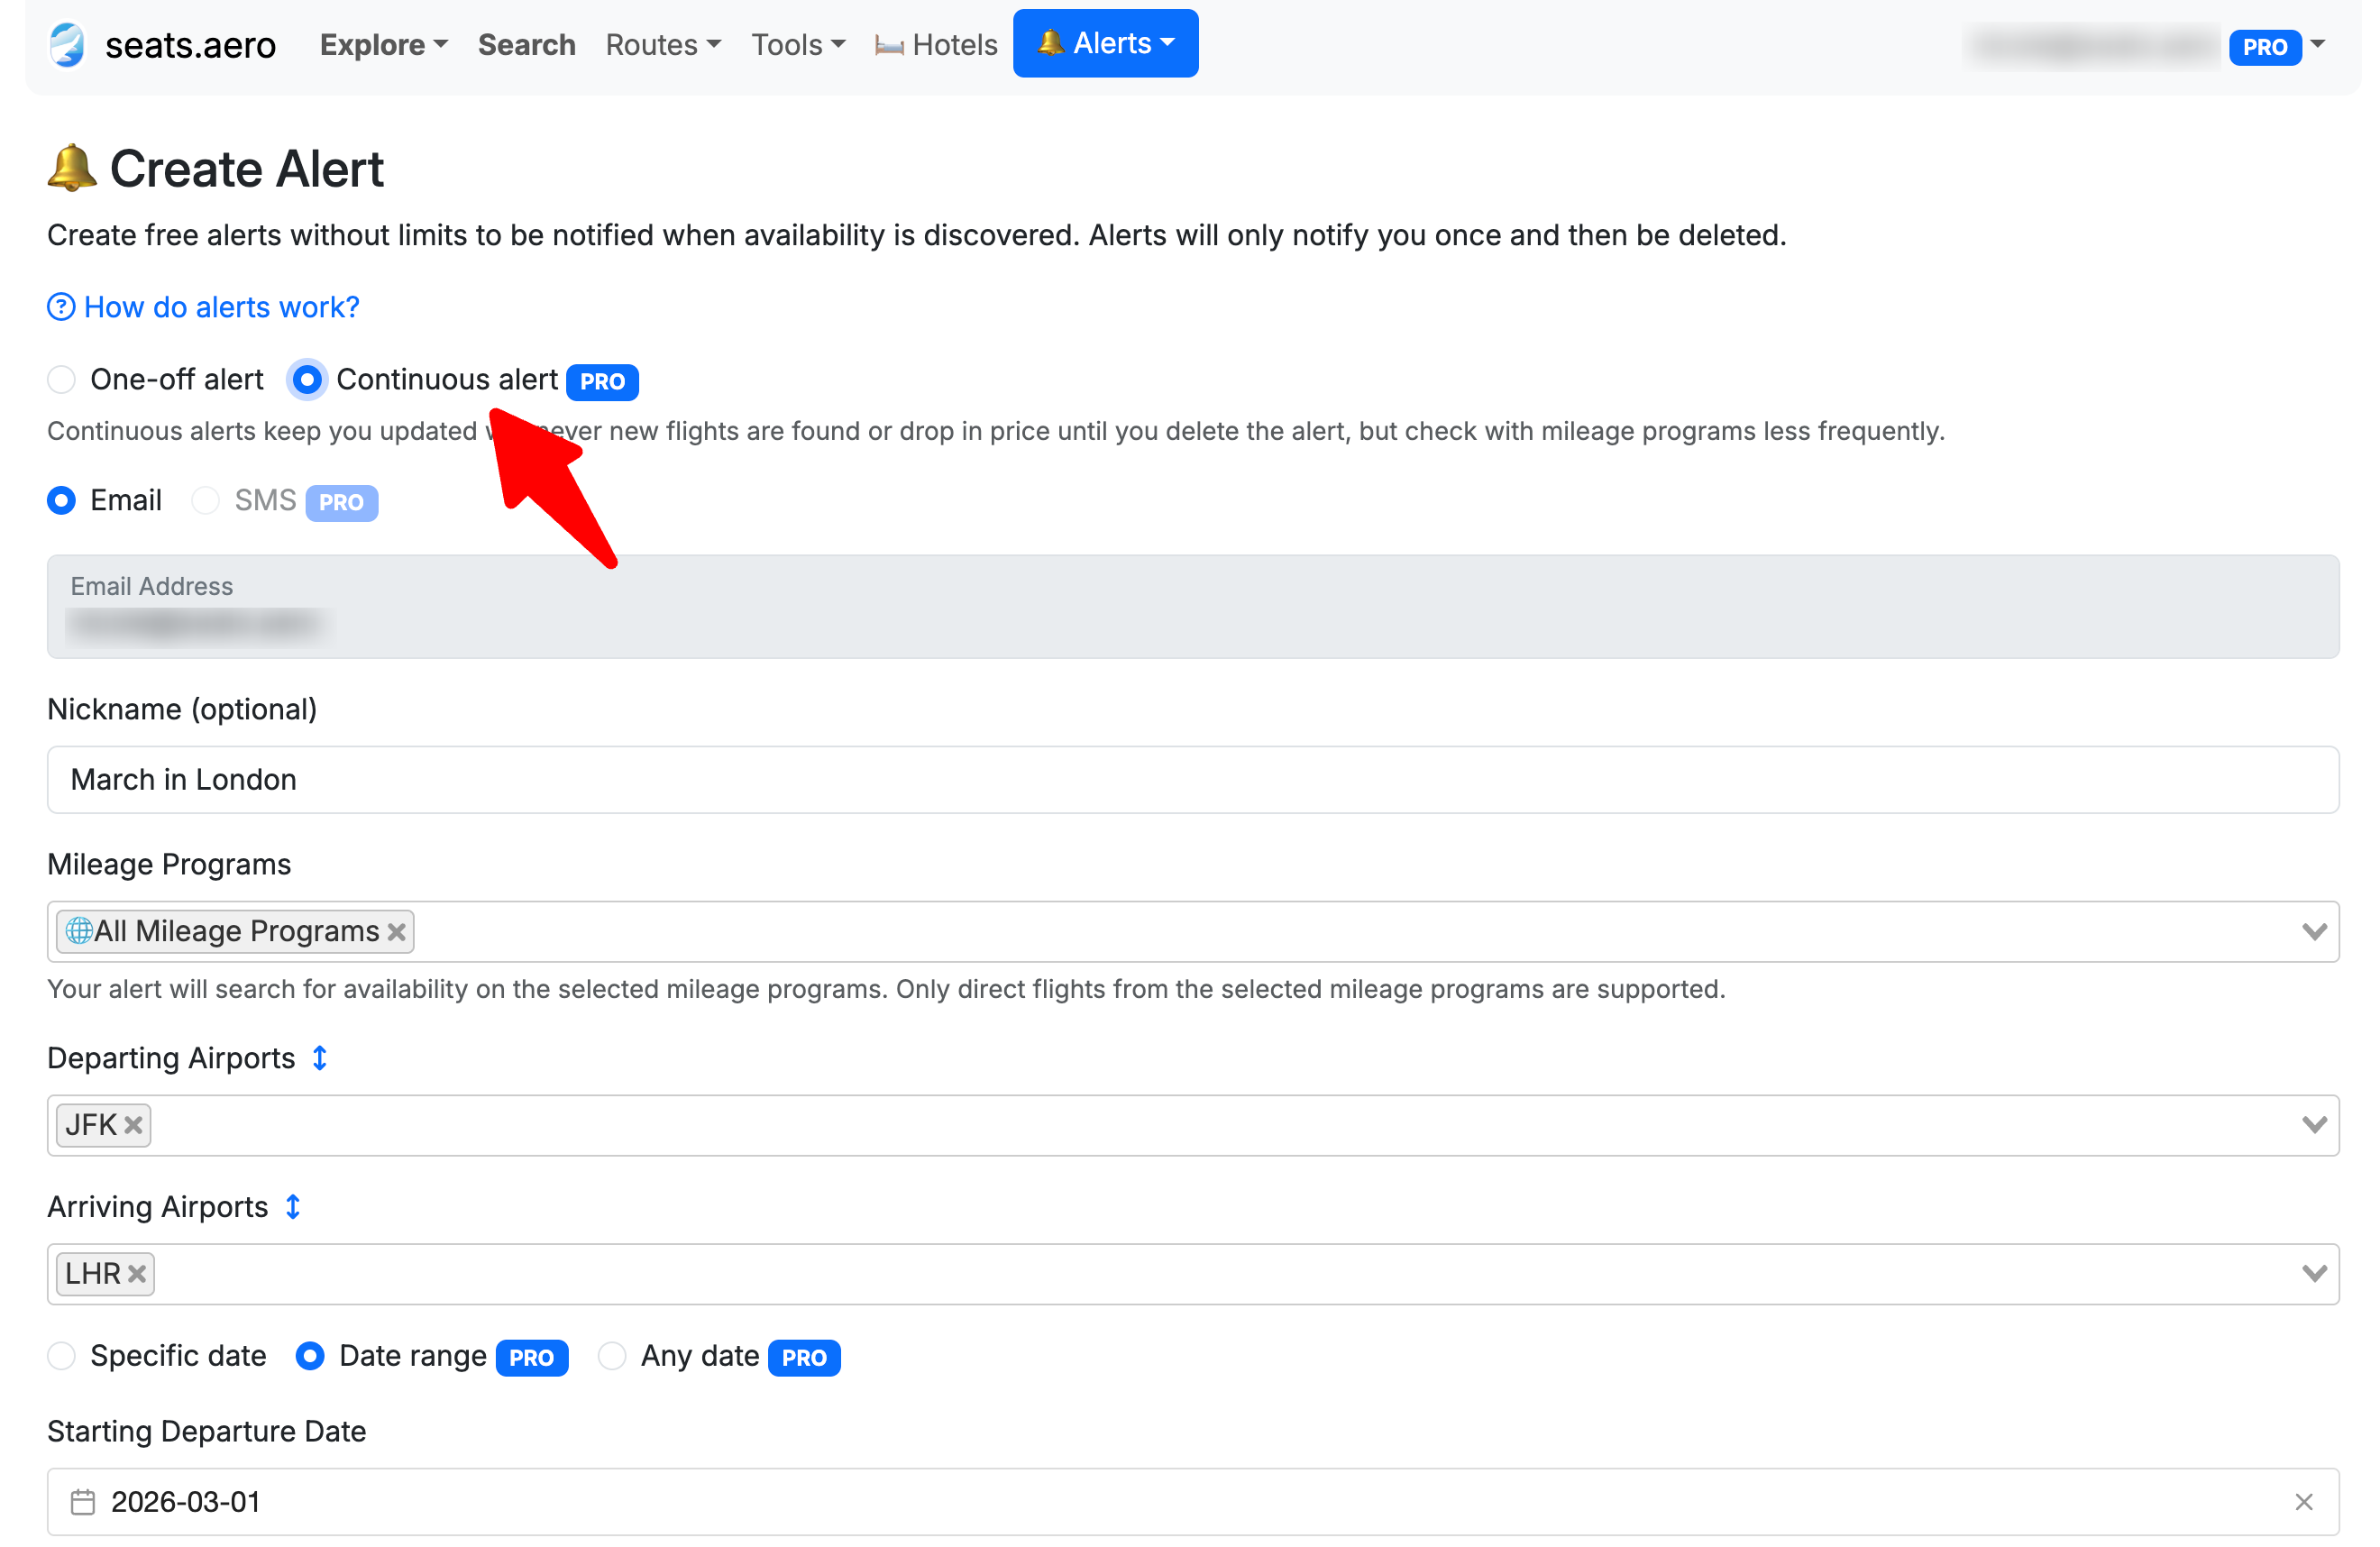Viewport: 2380px width, 1547px height.
Task: Remove the JFK airport tag
Action: point(133,1125)
